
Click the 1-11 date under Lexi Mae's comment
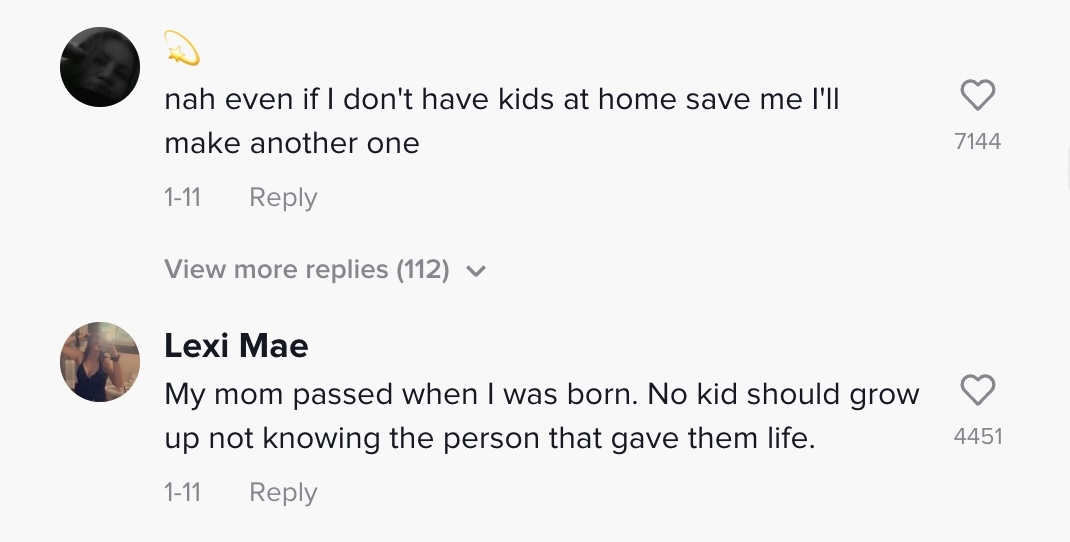[183, 492]
